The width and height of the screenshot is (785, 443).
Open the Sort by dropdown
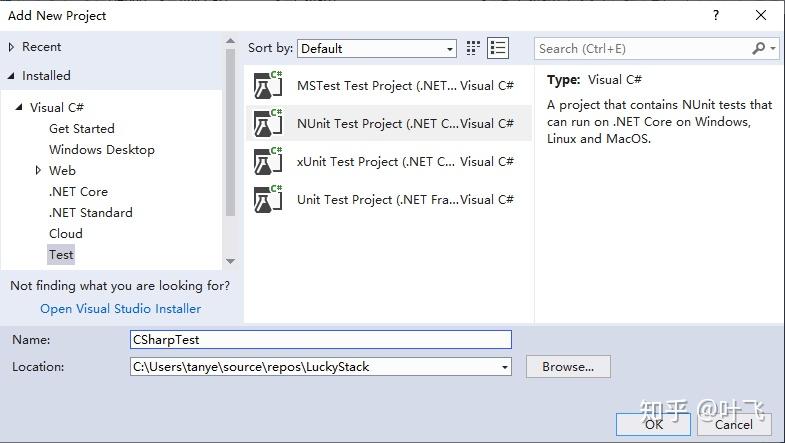(378, 48)
